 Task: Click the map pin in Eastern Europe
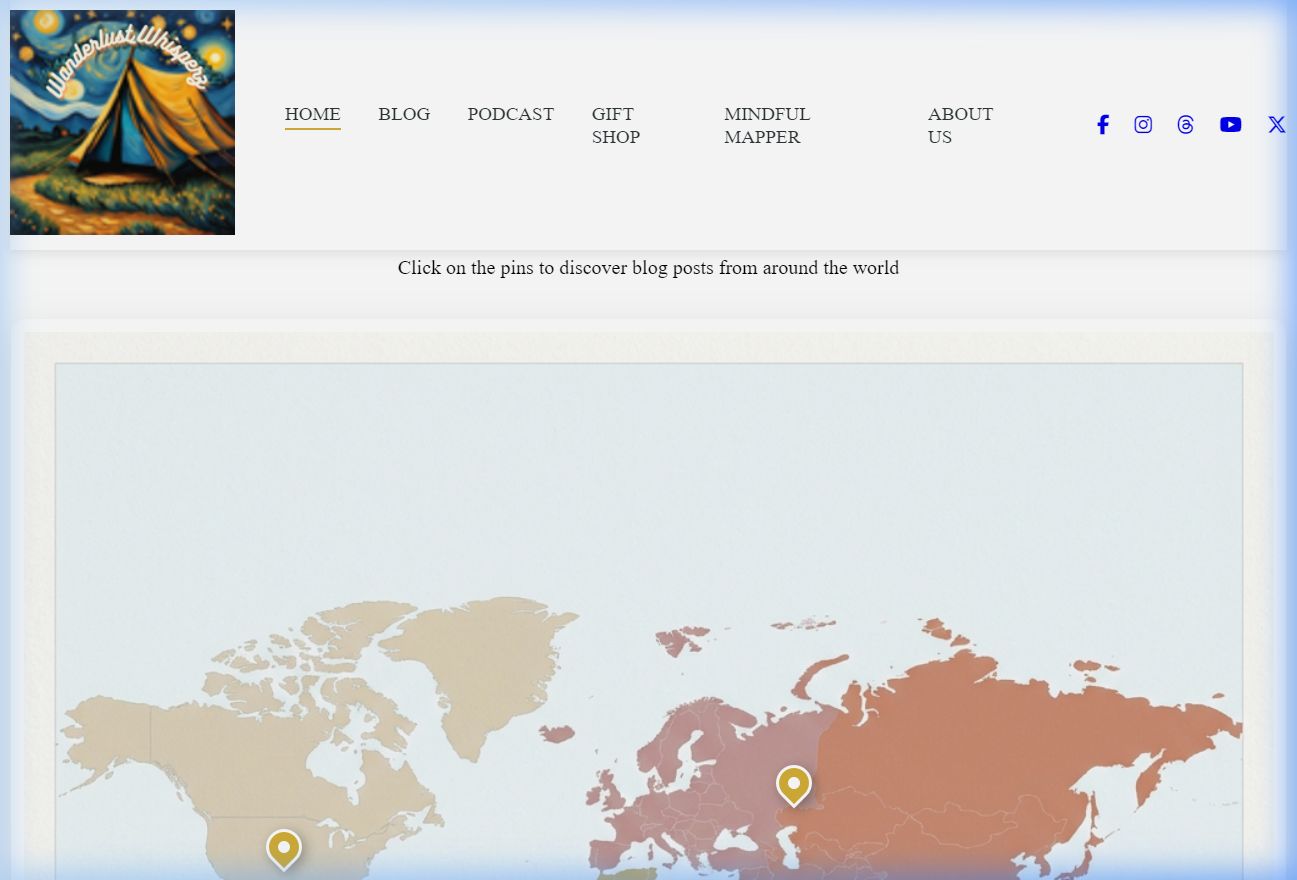point(793,785)
